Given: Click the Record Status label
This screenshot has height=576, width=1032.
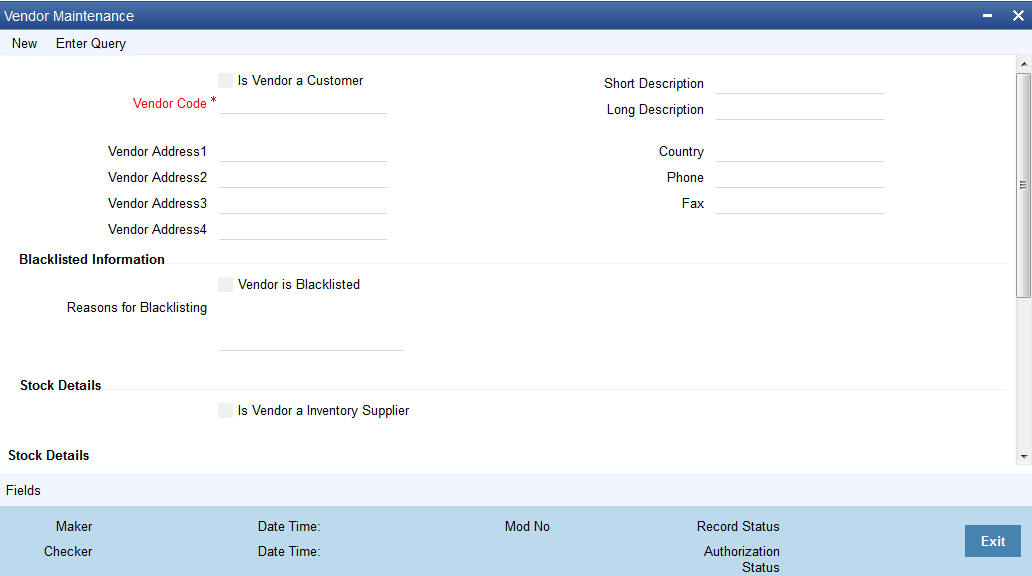Looking at the screenshot, I should pyautogui.click(x=738, y=527).
